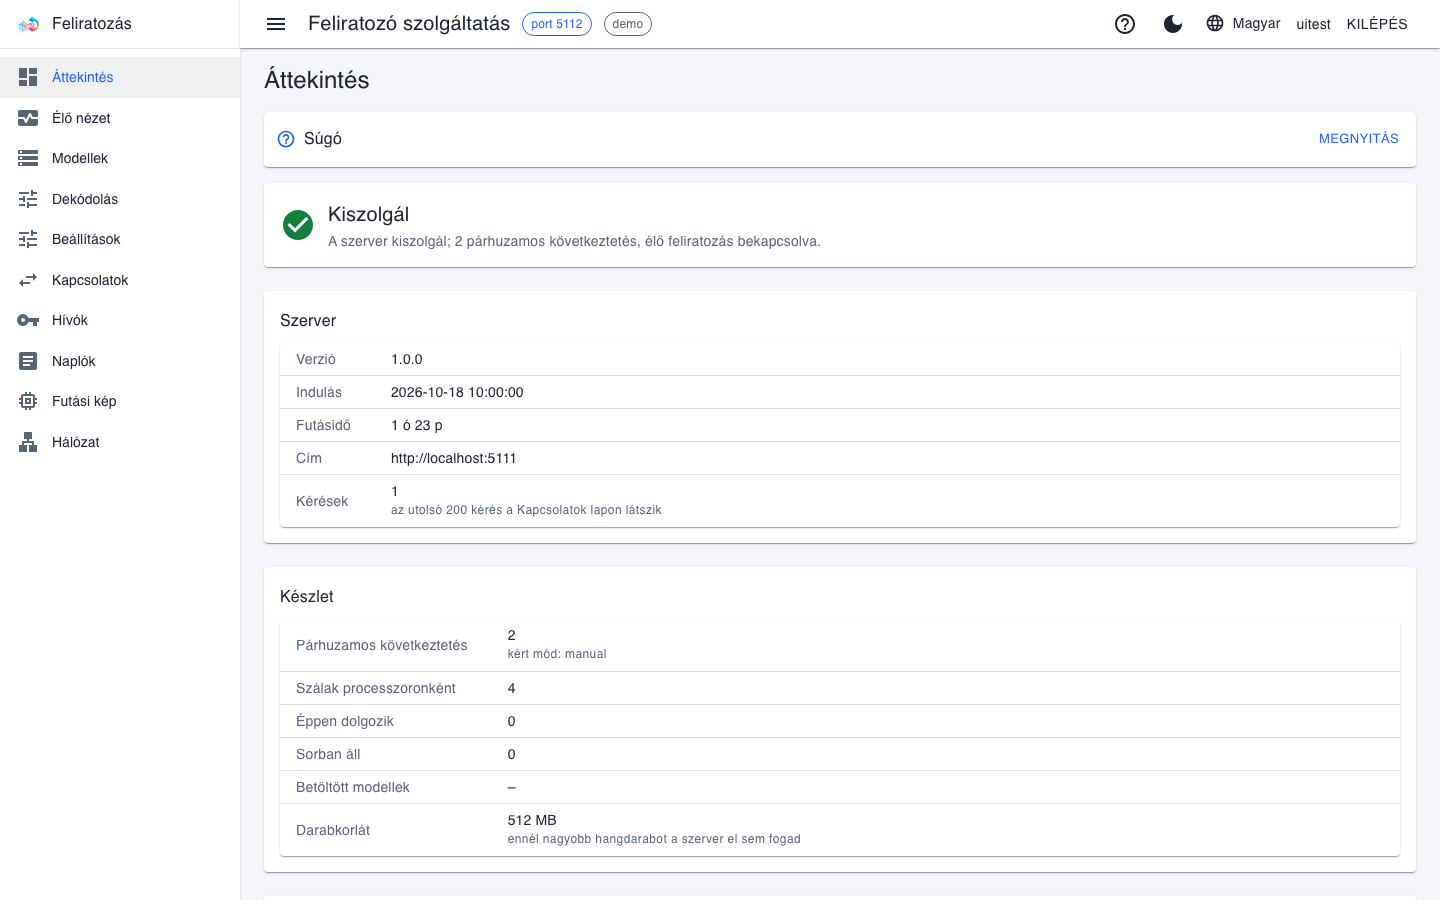Screen dimensions: 1440x900
Task: Open the Magyar language selector
Action: pos(1243,24)
